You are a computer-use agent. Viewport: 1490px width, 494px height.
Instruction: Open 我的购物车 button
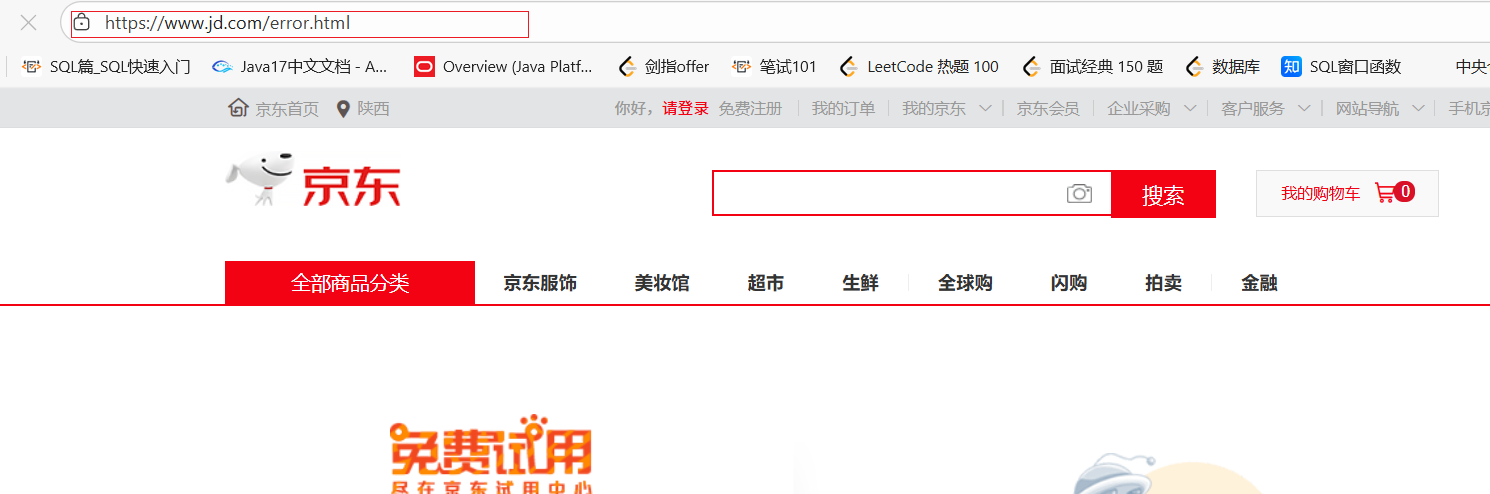click(1347, 193)
